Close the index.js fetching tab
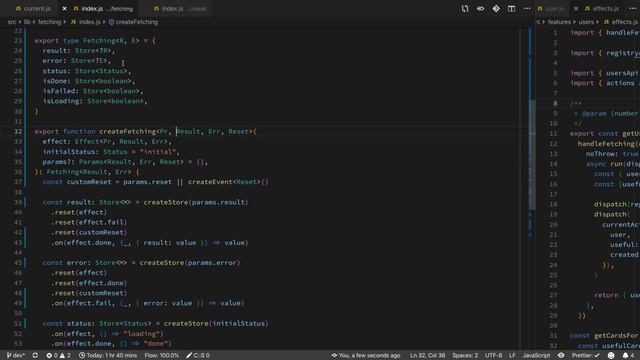The height and width of the screenshot is (360, 640). point(64,9)
